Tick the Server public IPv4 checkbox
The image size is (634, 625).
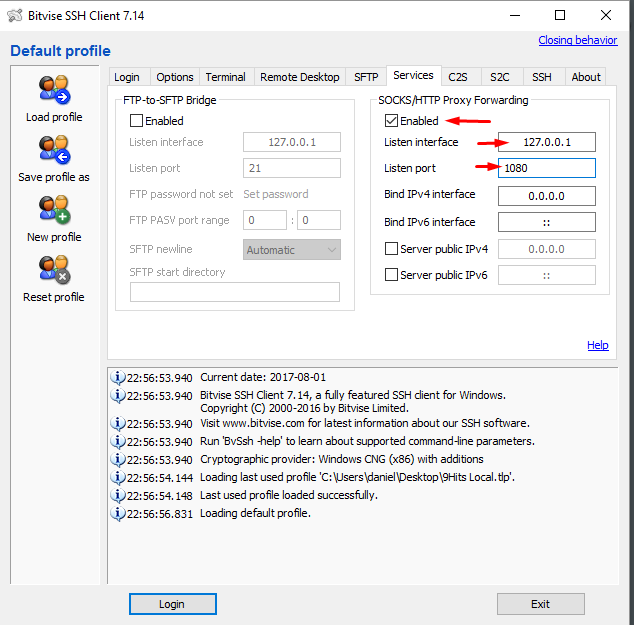391,249
